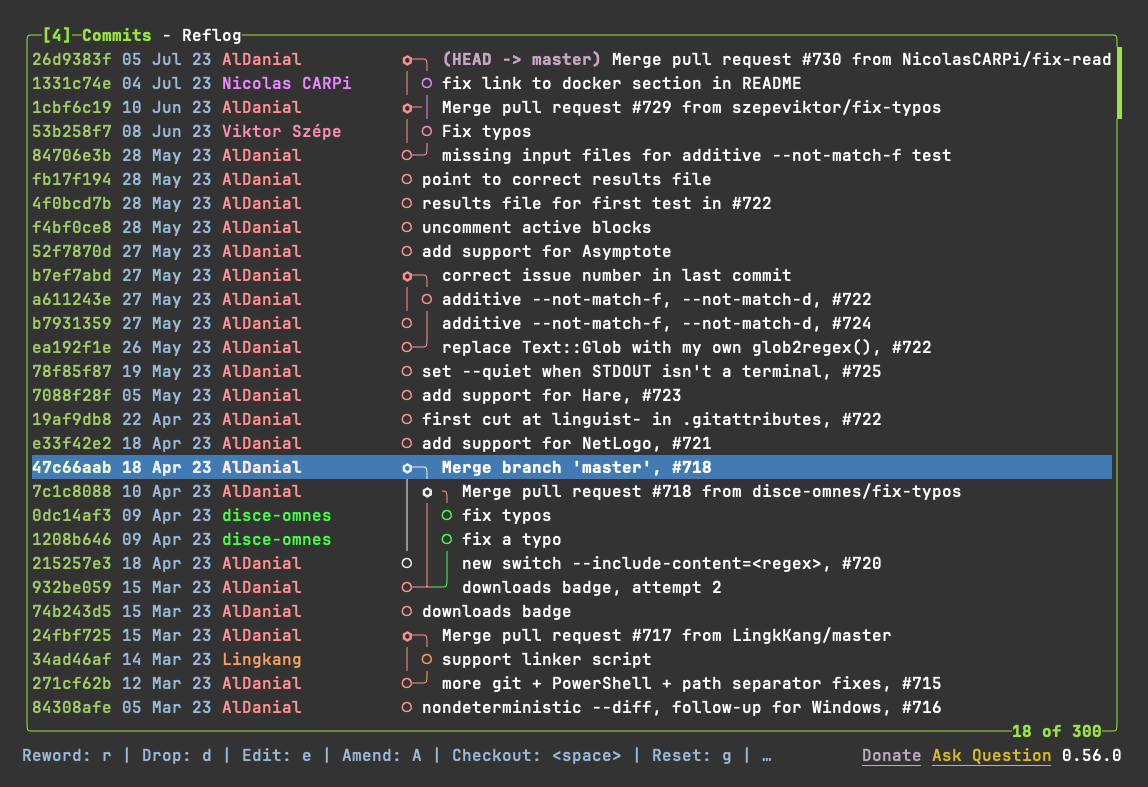Screen dimensions: 1148x787
Task: Select commit 74b243d5 downloads badge
Action: point(572,612)
